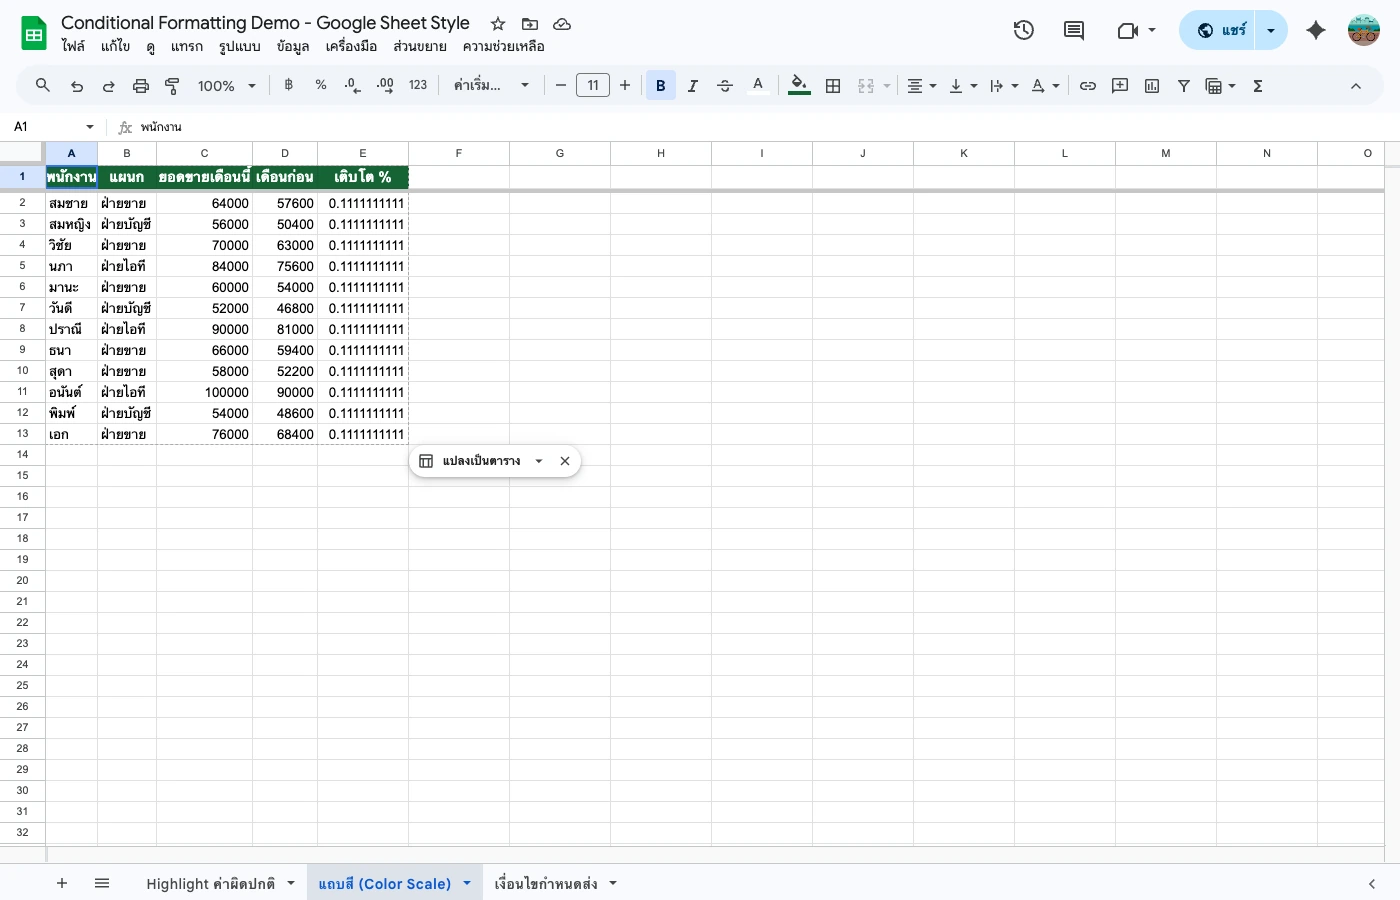This screenshot has height=900, width=1400.
Task: Open the text color picker
Action: 758,85
